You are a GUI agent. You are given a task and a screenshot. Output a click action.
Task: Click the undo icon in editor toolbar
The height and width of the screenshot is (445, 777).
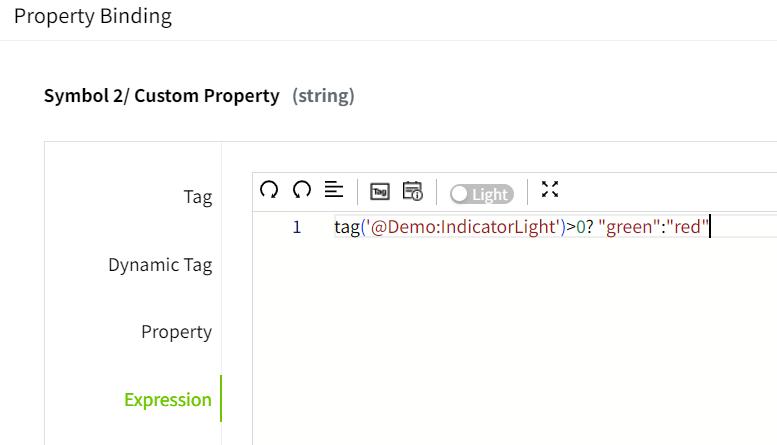(269, 189)
